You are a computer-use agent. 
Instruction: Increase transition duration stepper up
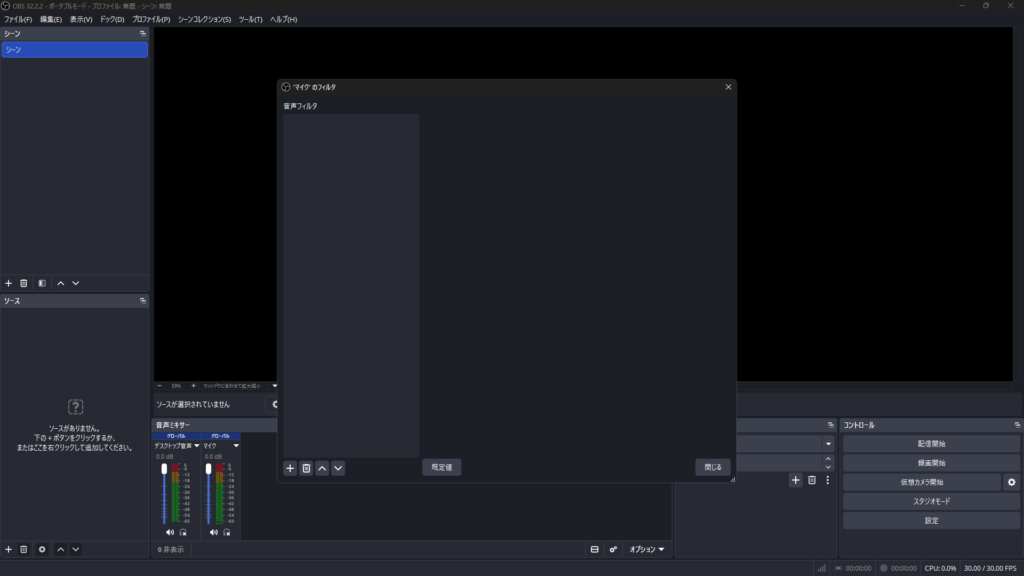828,460
